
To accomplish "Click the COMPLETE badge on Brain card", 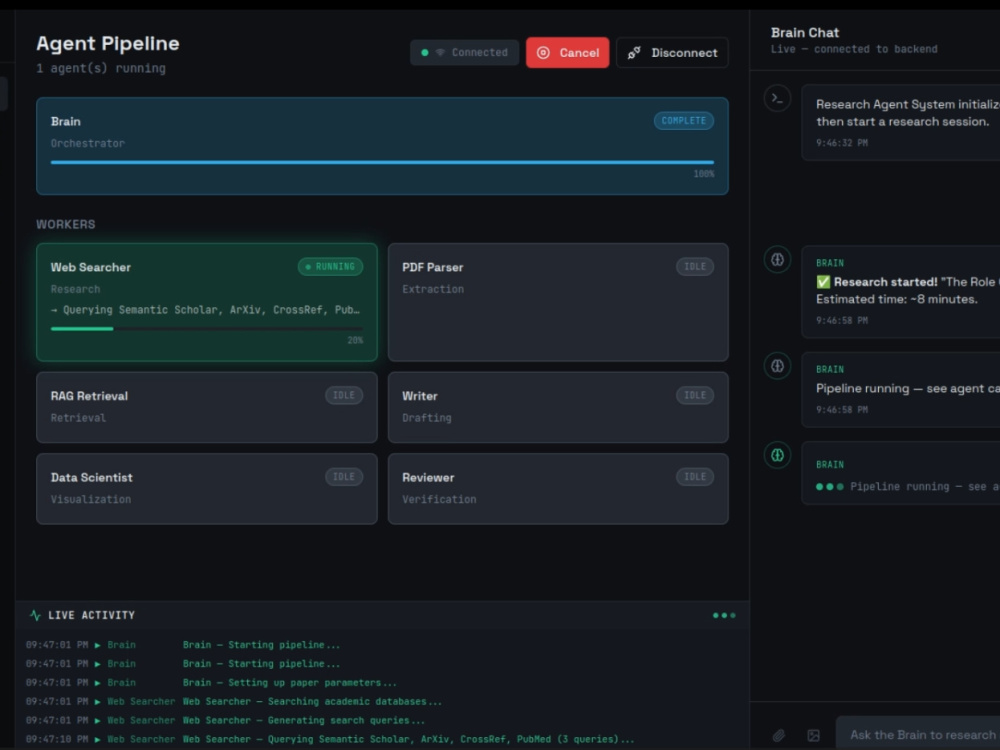I will pyautogui.click(x=684, y=121).
